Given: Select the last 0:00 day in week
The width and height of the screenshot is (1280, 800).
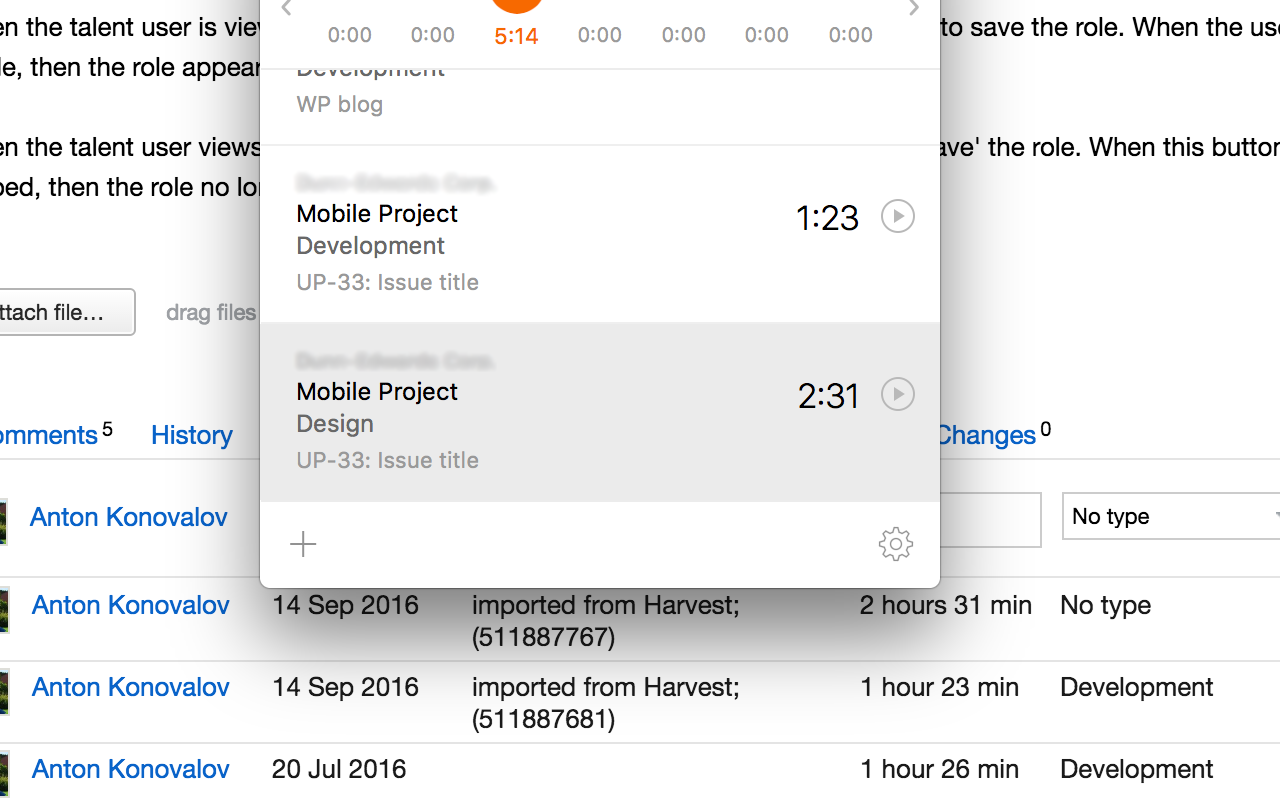Looking at the screenshot, I should [x=850, y=36].
